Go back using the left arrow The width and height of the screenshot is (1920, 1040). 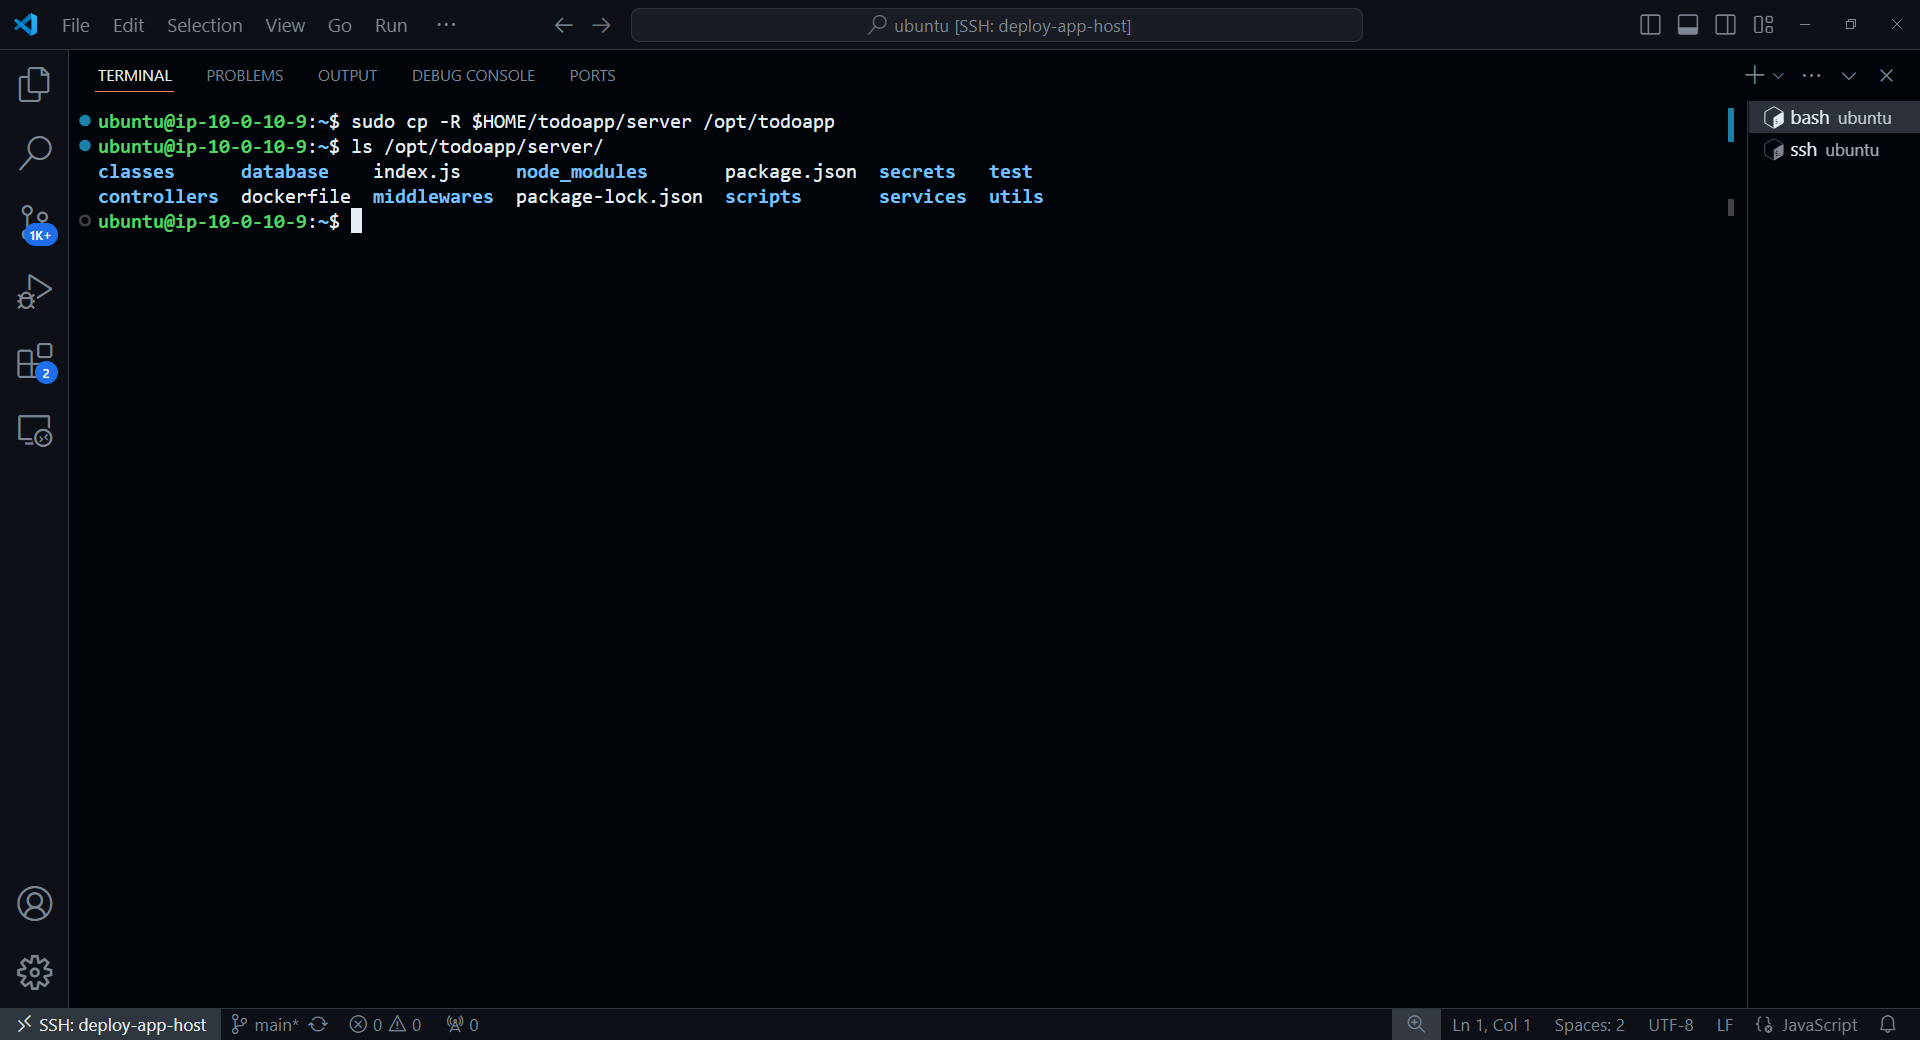tap(564, 25)
